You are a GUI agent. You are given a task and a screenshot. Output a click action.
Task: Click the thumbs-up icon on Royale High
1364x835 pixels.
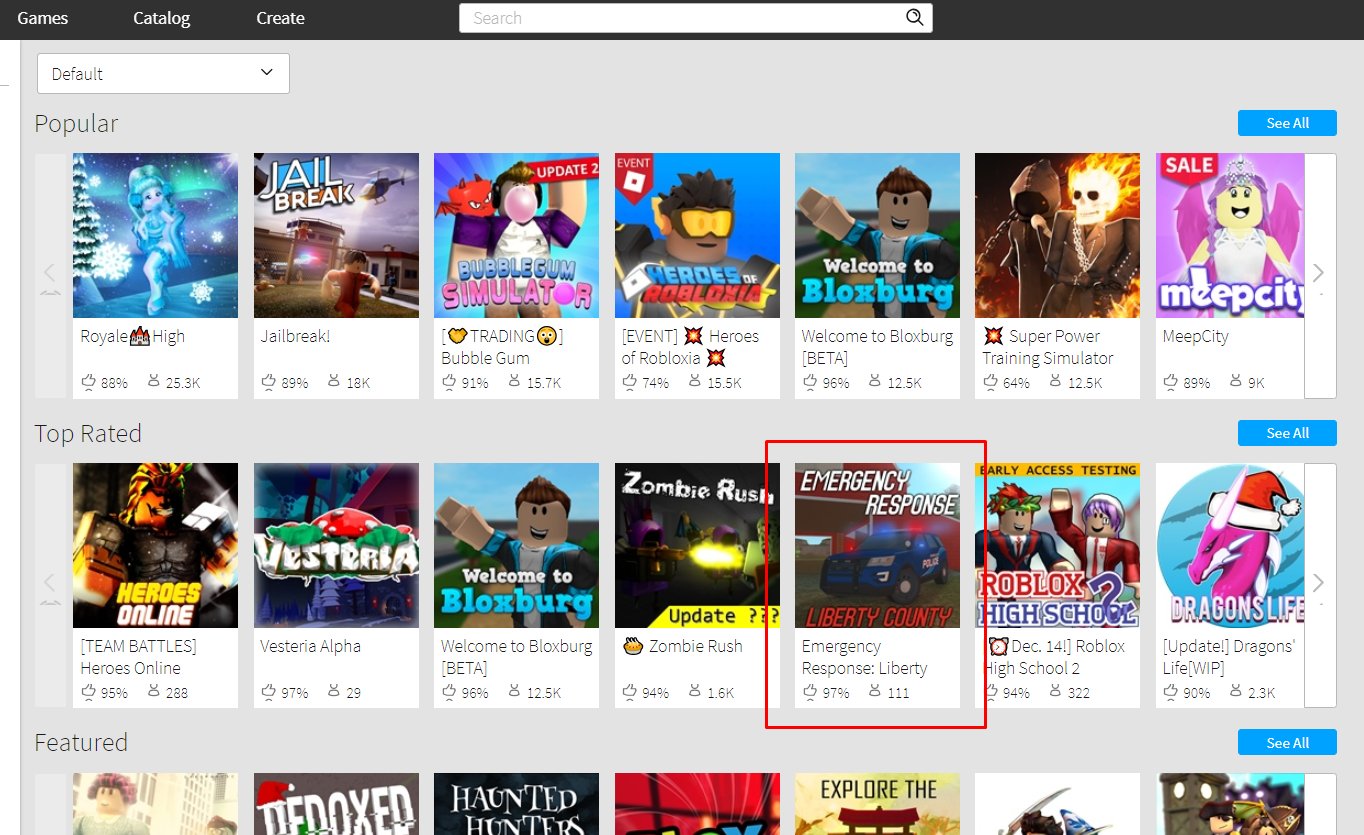point(88,382)
